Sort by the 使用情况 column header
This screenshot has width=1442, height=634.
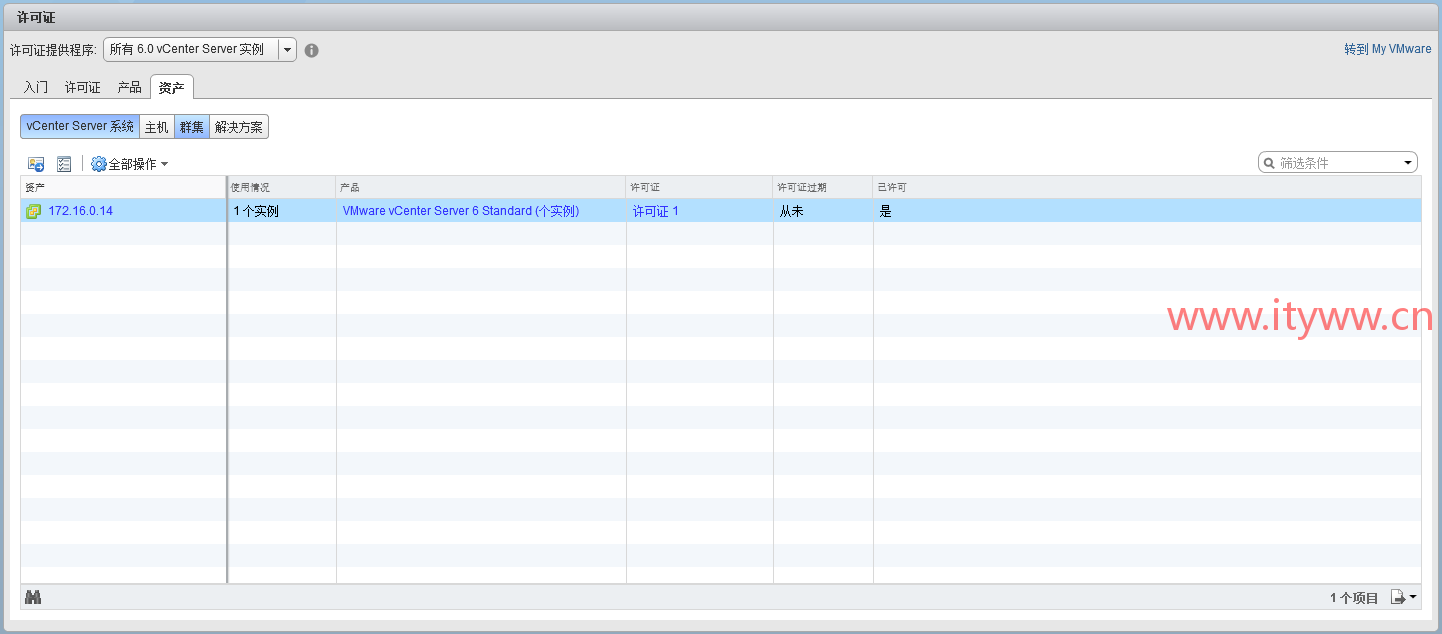point(282,187)
